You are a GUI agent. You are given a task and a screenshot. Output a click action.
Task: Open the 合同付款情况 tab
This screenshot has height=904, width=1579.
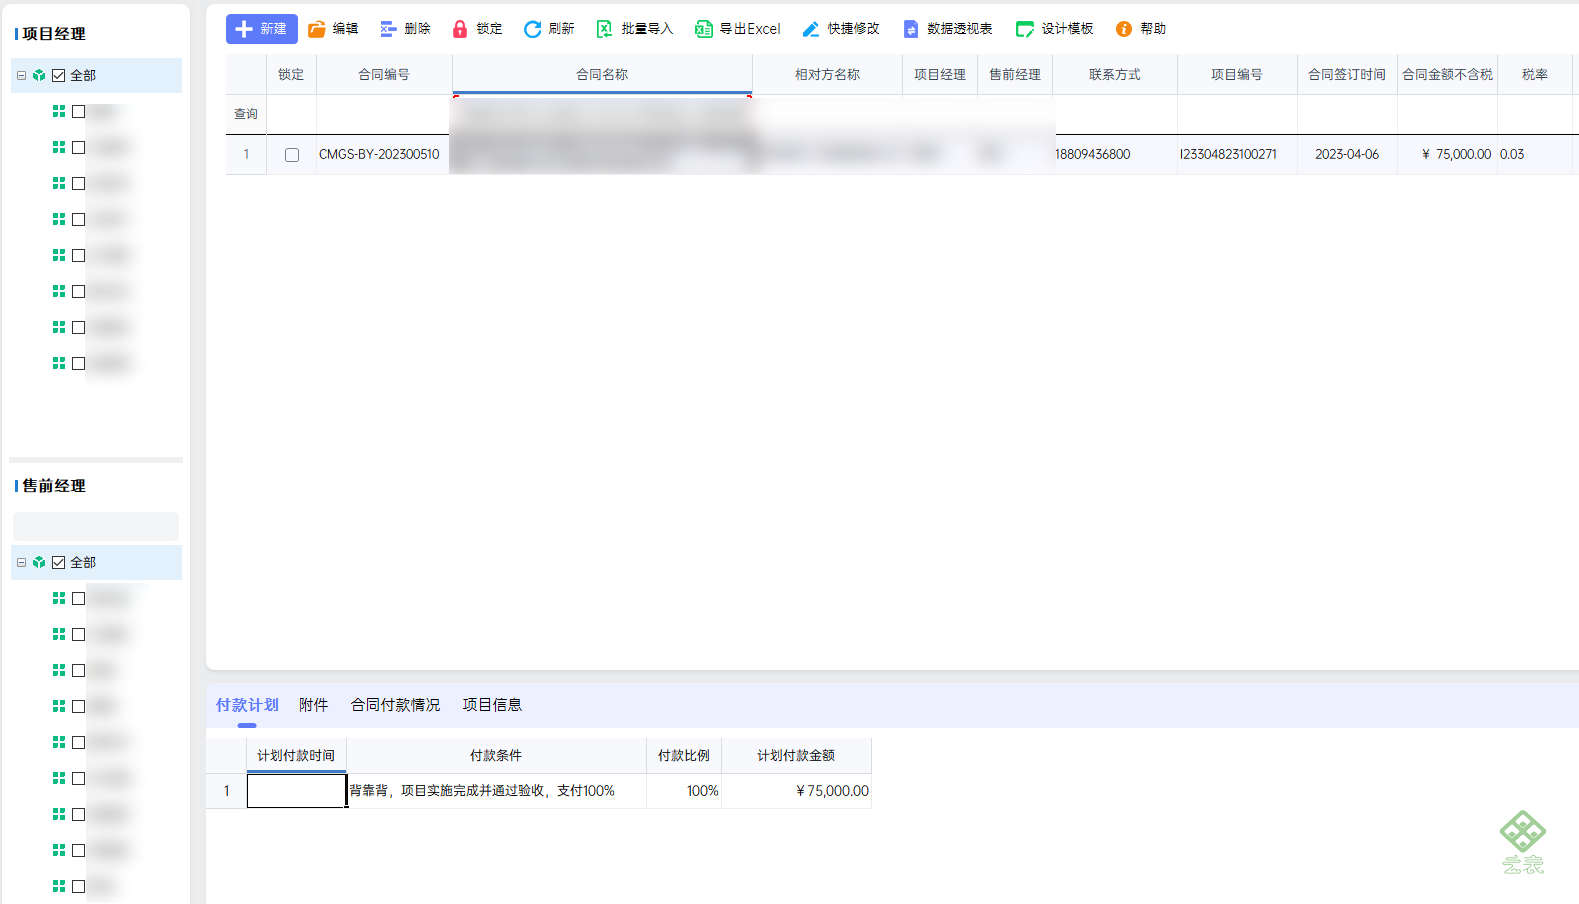(x=395, y=705)
